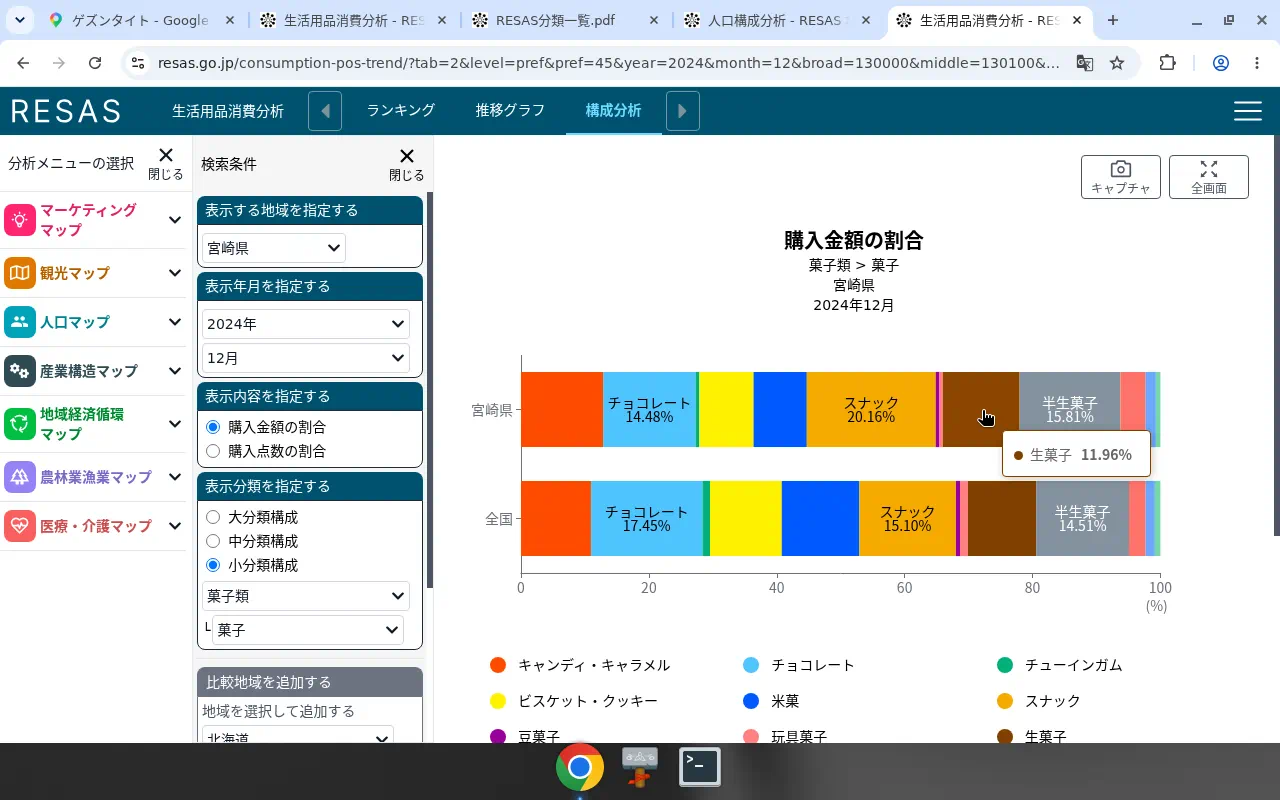This screenshot has width=1280, height=800.
Task: Click the right arrow tab scroller
Action: tap(682, 111)
